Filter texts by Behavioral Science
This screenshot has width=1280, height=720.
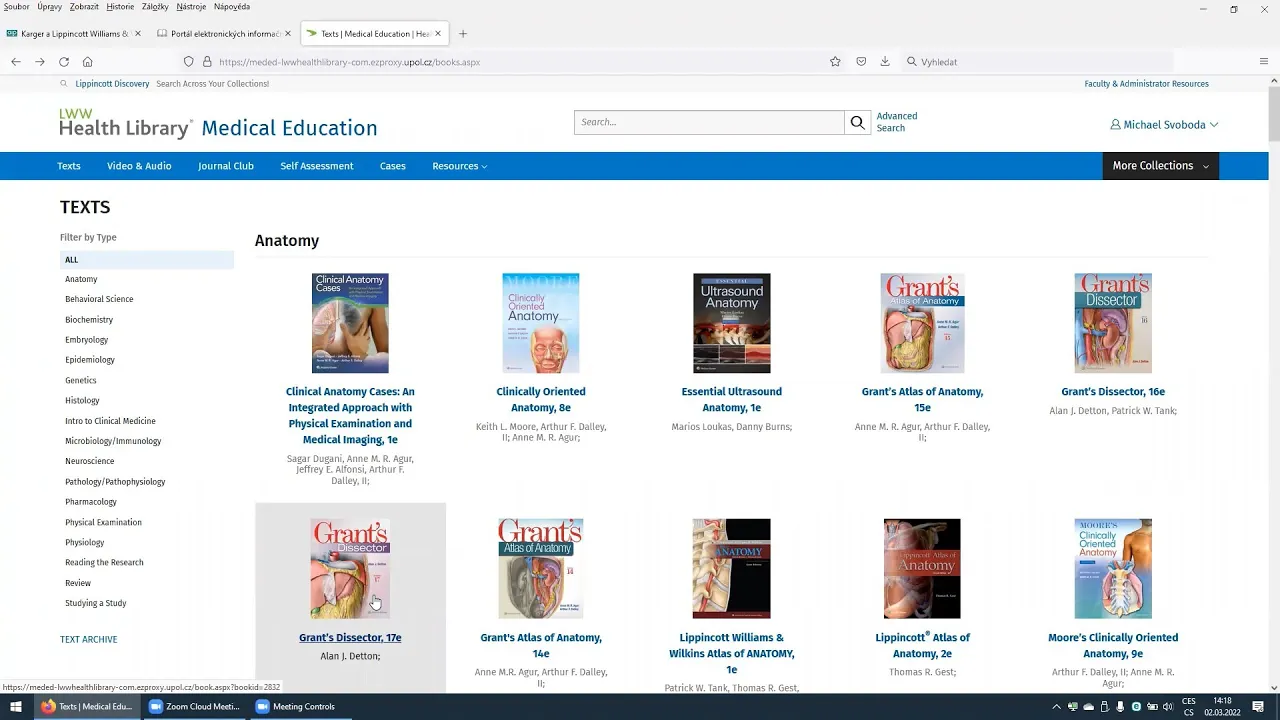[99, 299]
